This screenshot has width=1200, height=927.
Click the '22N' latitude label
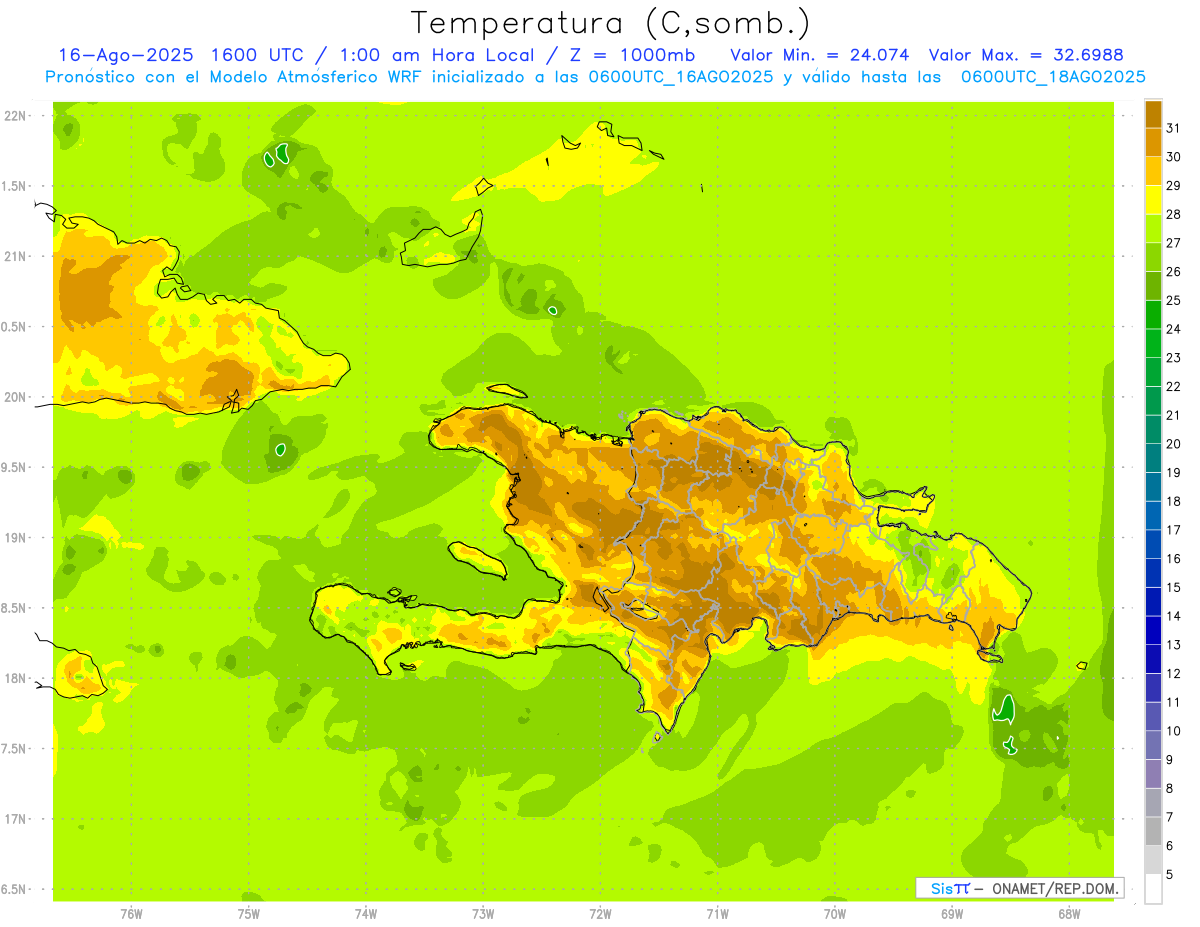click(x=15, y=115)
